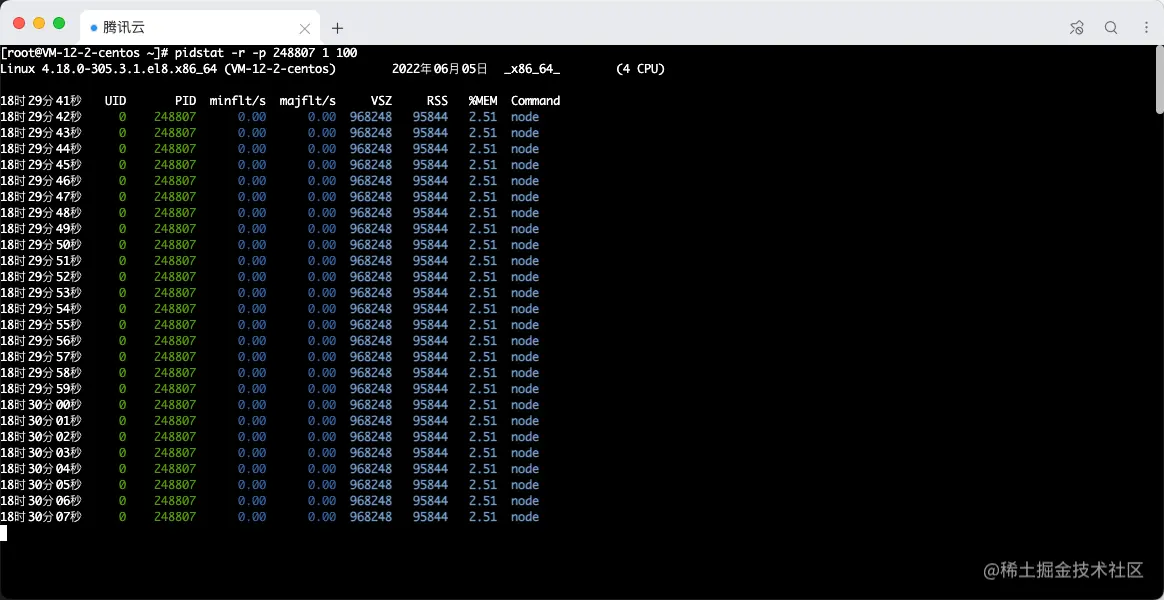Click timestamp 18时30分02秒
Screen dimensions: 1164x600
(41, 436)
